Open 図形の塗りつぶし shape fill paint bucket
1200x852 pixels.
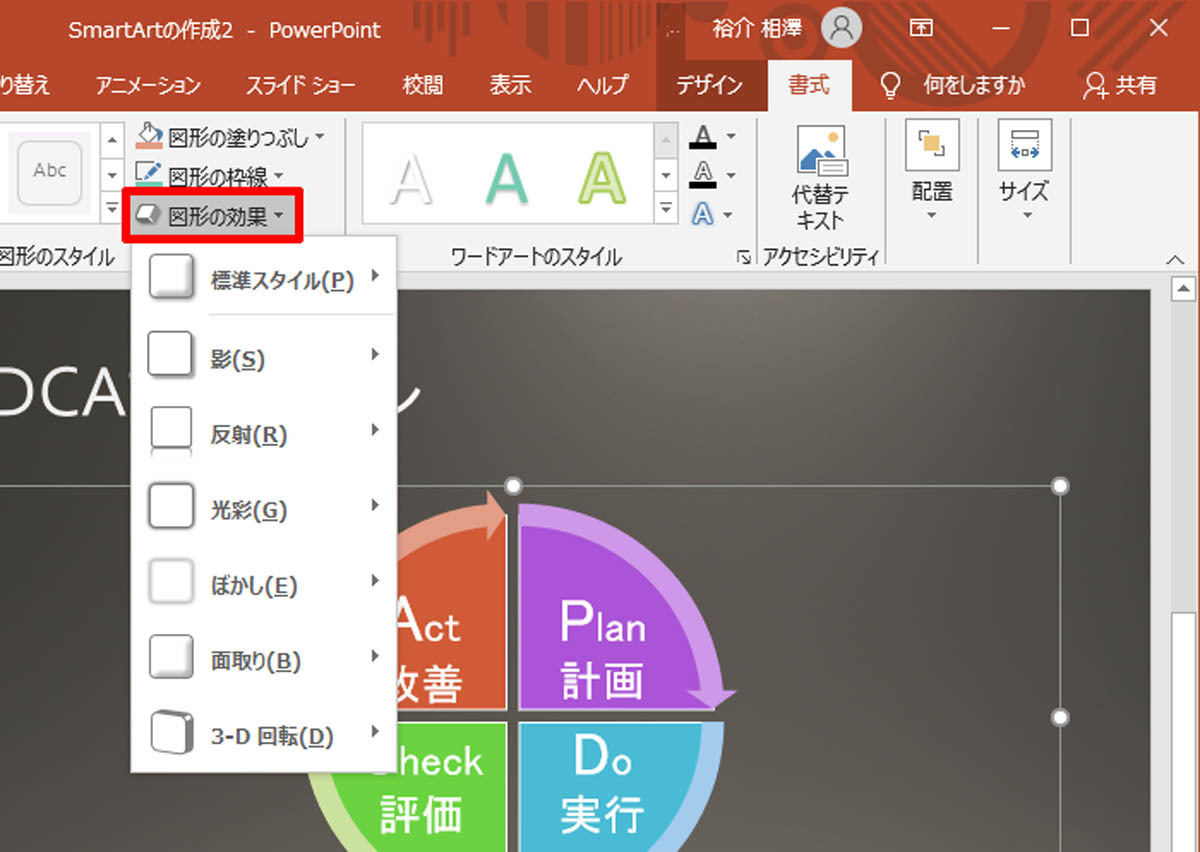[x=230, y=136]
